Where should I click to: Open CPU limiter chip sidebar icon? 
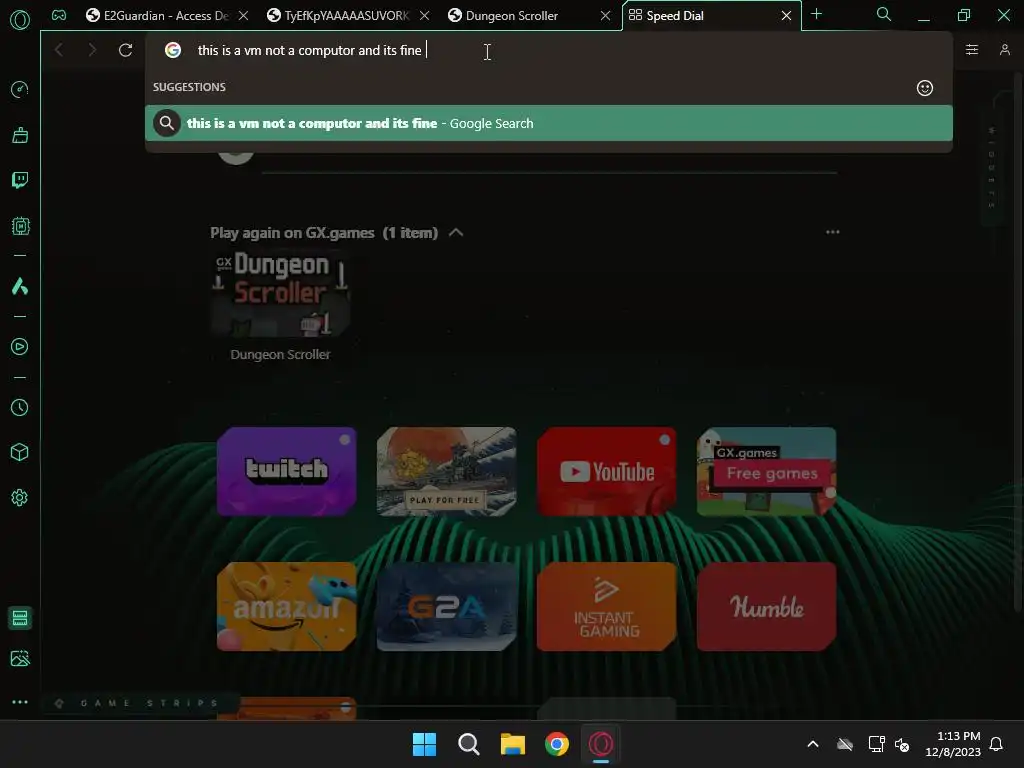(x=20, y=226)
